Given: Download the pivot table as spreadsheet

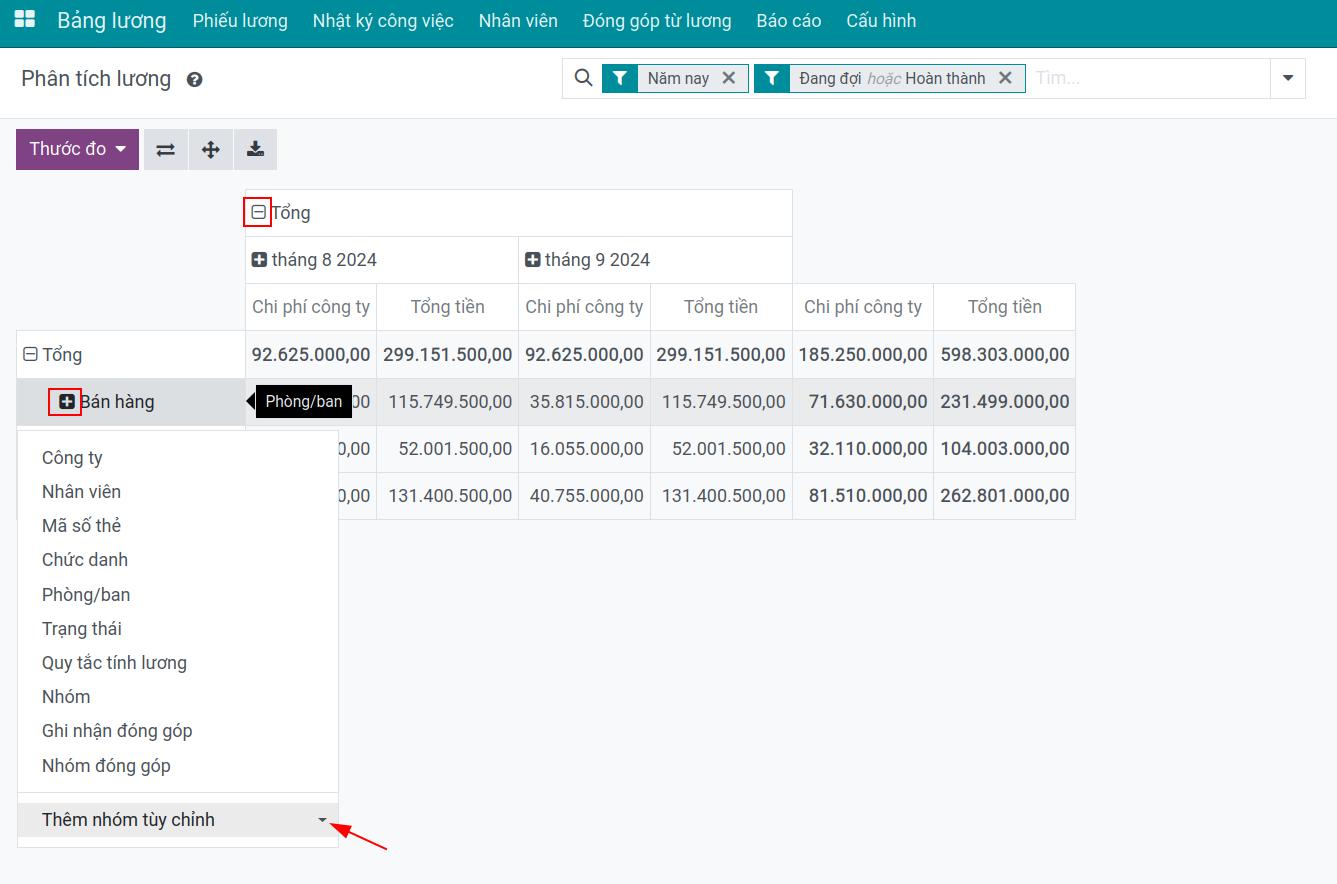Looking at the screenshot, I should pyautogui.click(x=255, y=149).
